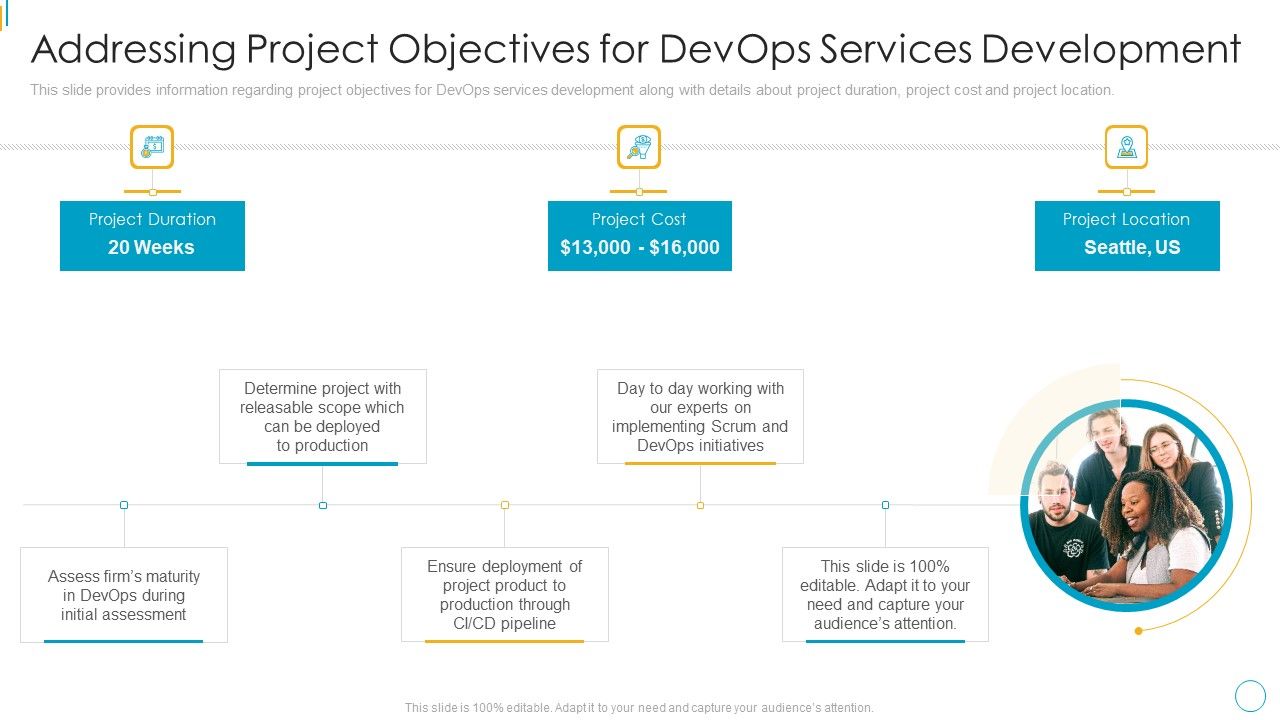This screenshot has height=720, width=1280.
Task: Toggle the timeline node under Determine project box
Action: pyautogui.click(x=322, y=505)
